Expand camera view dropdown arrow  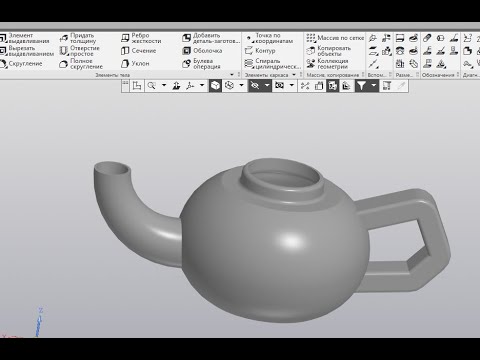click(x=292, y=86)
